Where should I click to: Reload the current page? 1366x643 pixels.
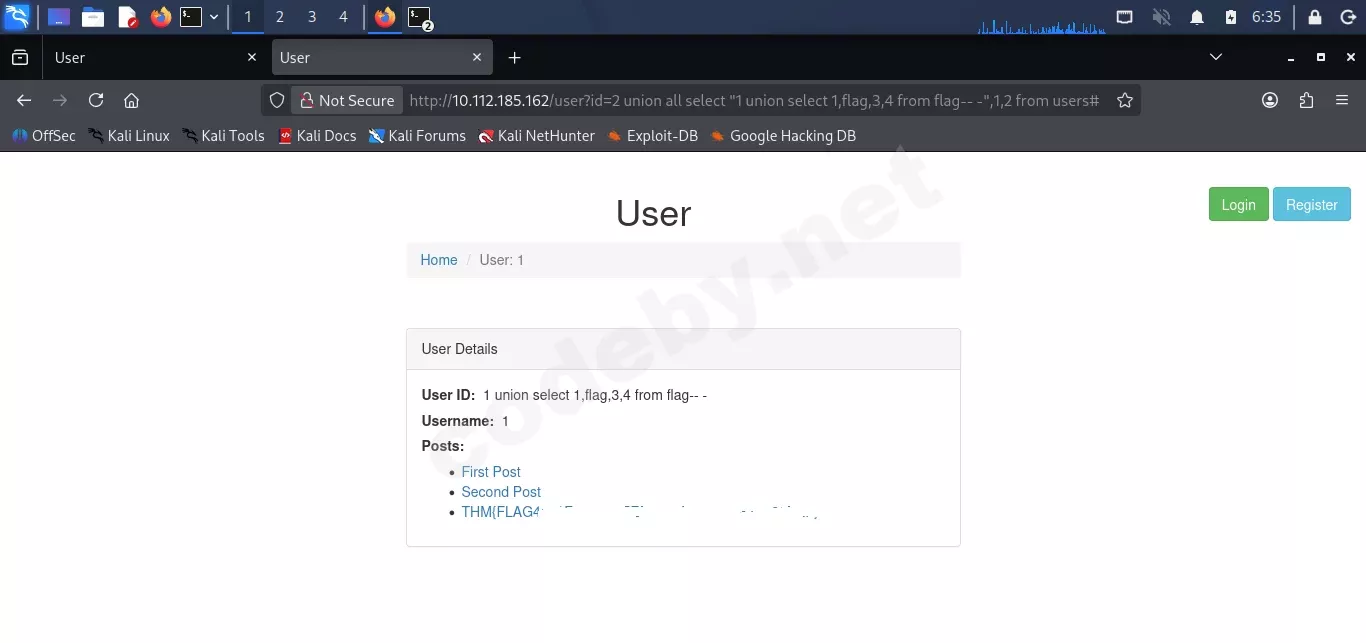tap(96, 100)
